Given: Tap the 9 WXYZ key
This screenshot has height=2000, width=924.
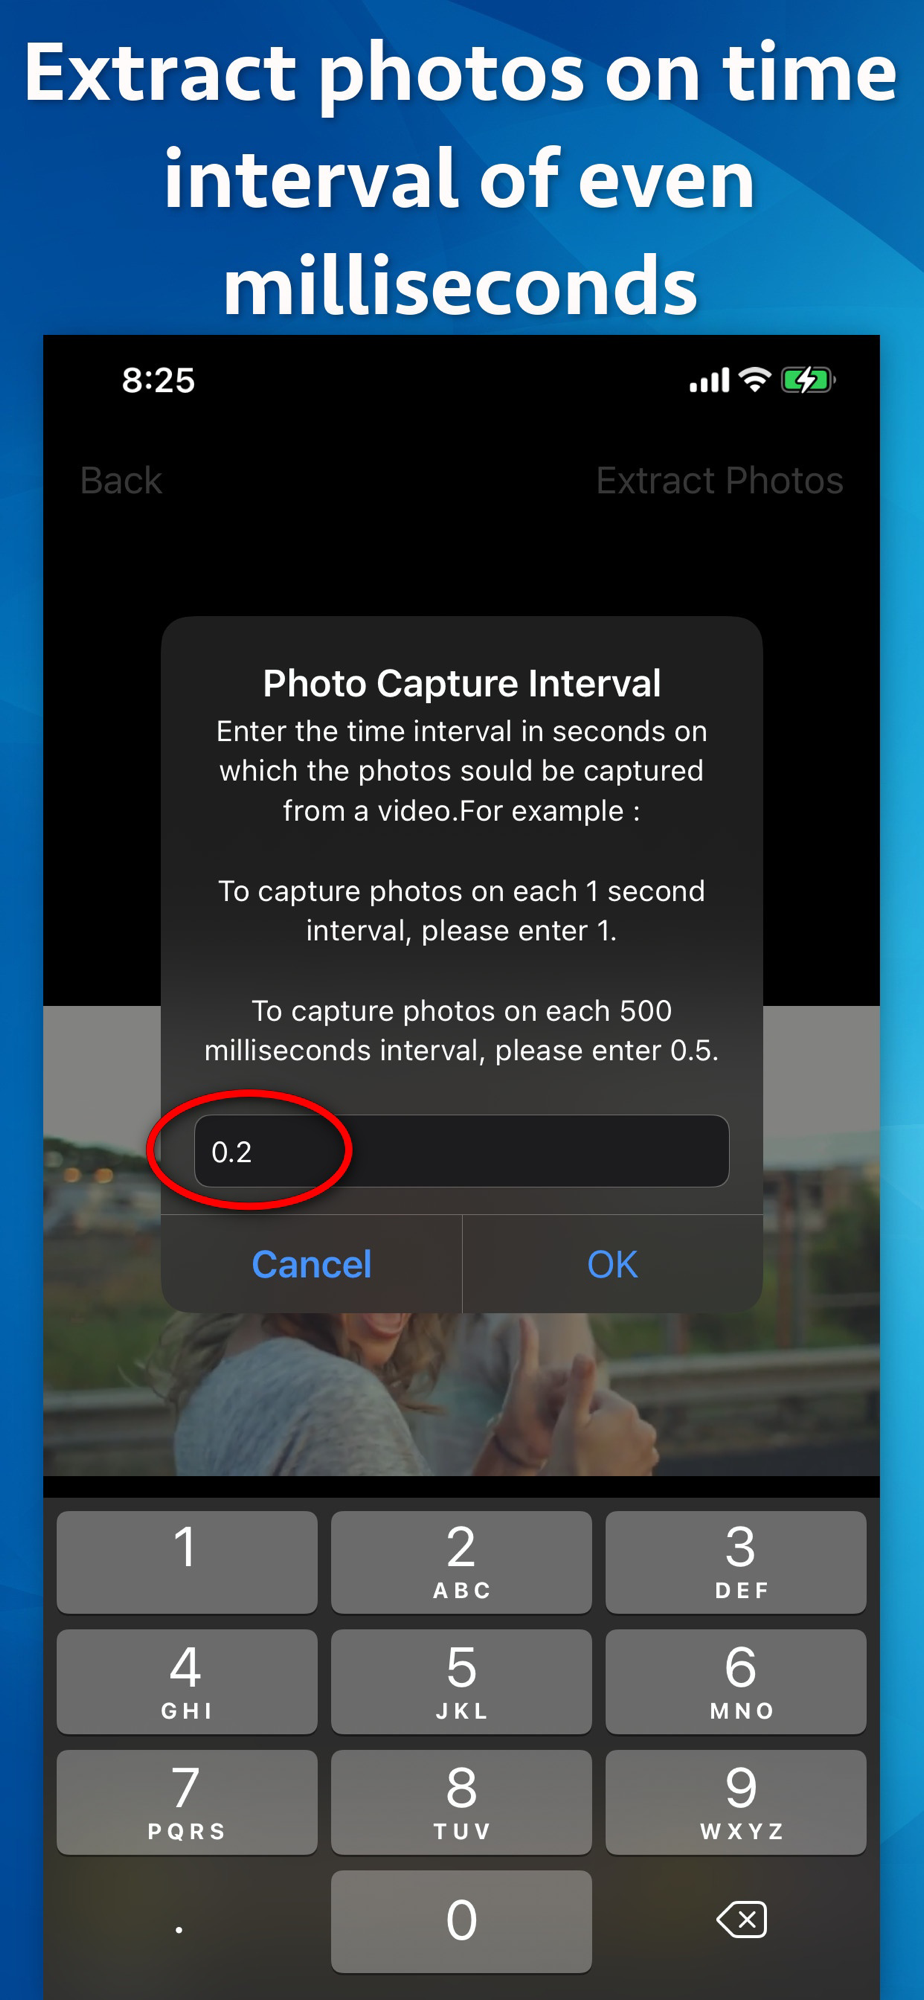Looking at the screenshot, I should pyautogui.click(x=736, y=1802).
